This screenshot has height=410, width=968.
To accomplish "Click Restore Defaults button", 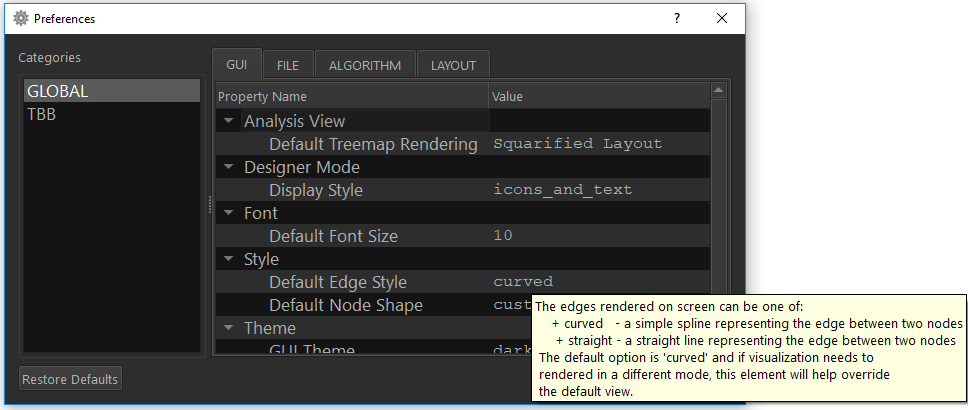I will pos(71,379).
